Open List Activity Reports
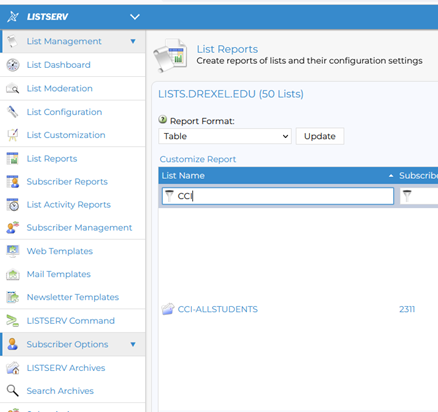 [x=69, y=205]
